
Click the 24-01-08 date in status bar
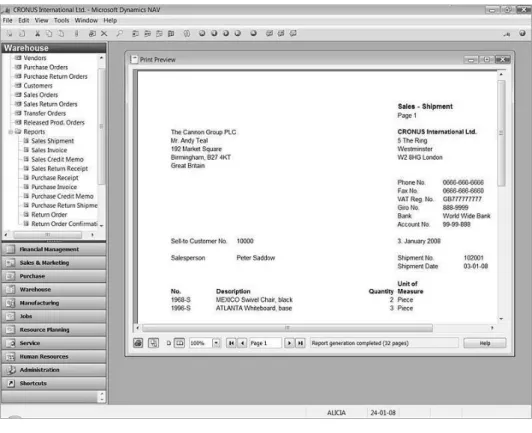(383, 413)
